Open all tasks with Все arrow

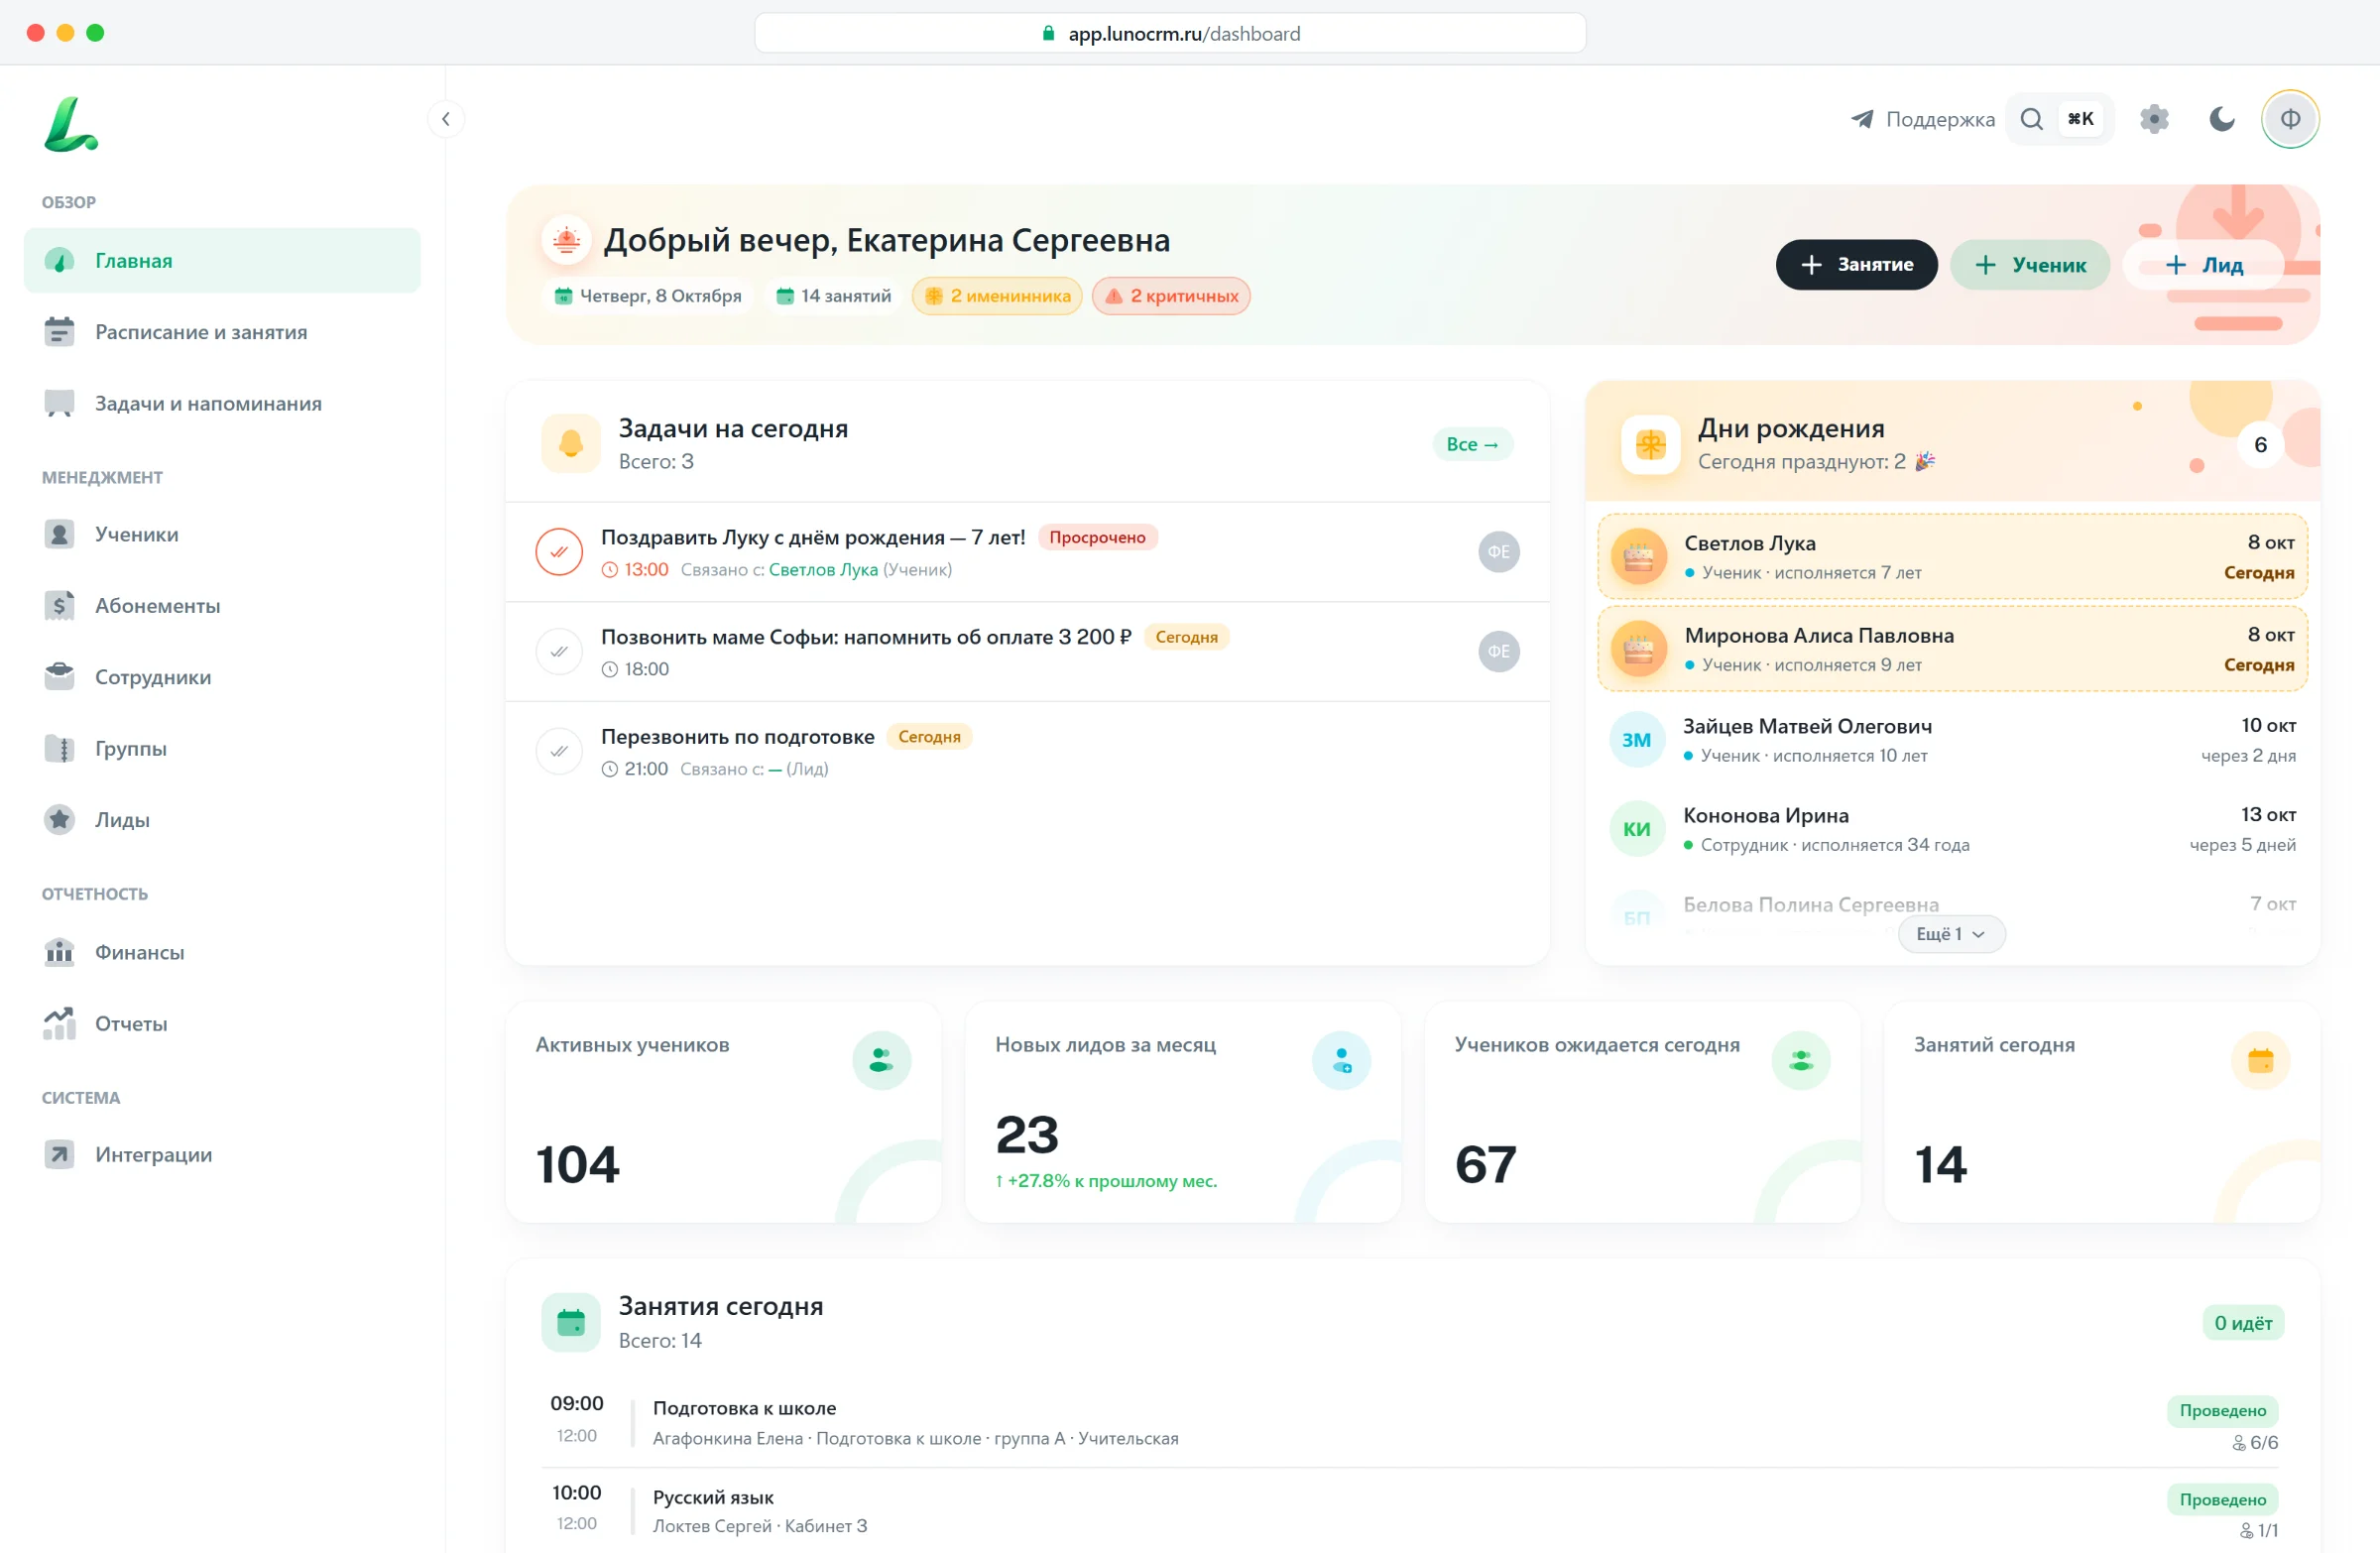[x=1472, y=444]
